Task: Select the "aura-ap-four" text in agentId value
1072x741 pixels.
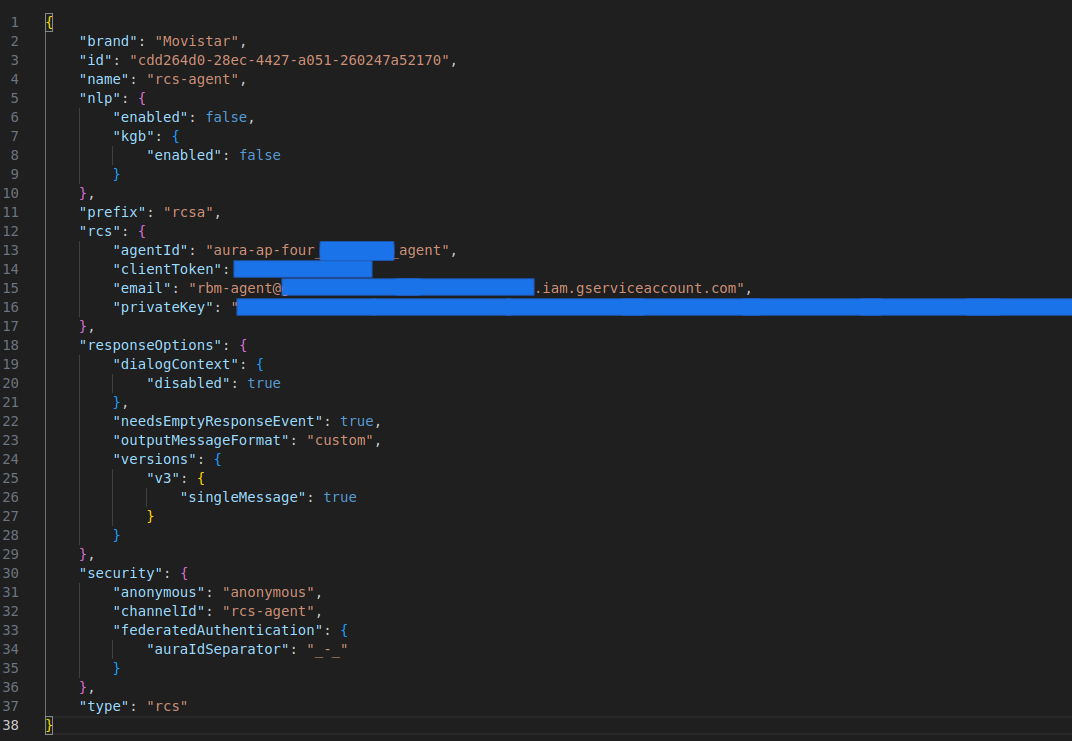Action: click(x=264, y=251)
